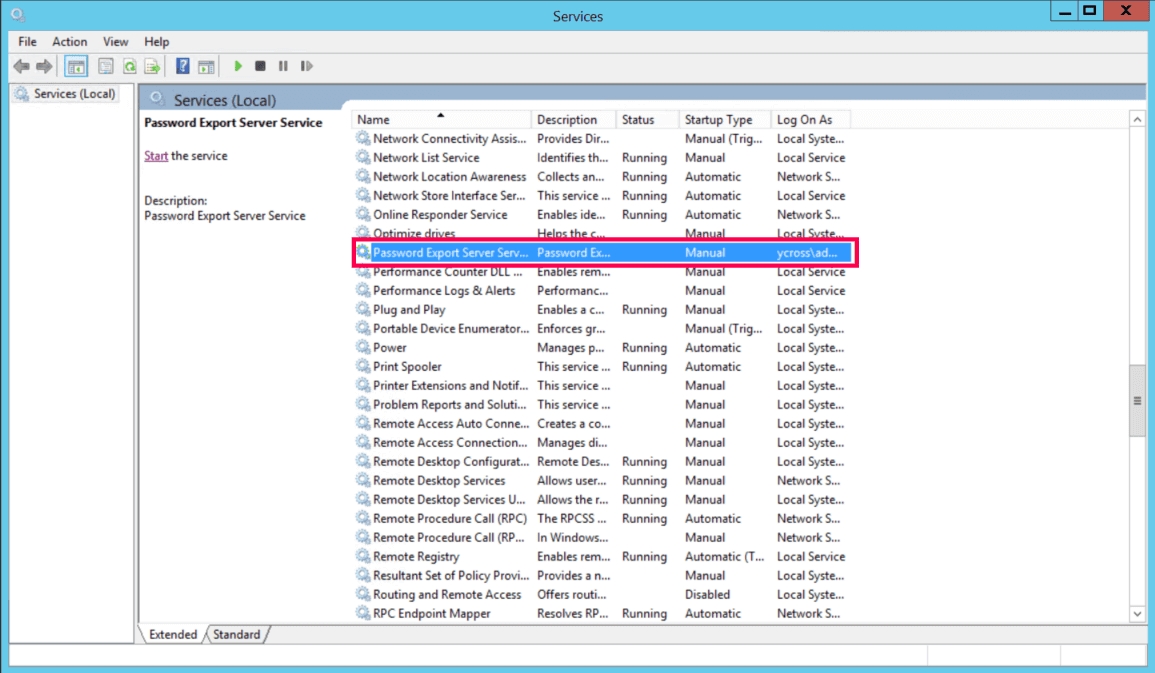Restart the service with the restart icon
The width and height of the screenshot is (1155, 673).
pos(307,66)
